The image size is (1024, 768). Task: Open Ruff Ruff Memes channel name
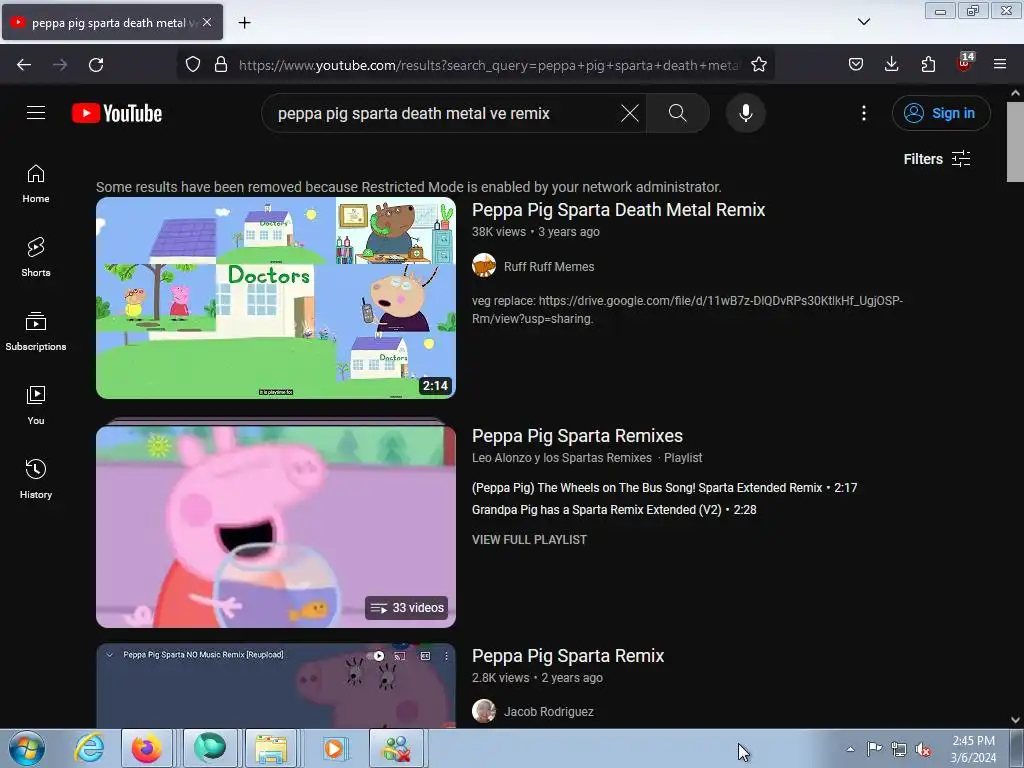tap(549, 266)
